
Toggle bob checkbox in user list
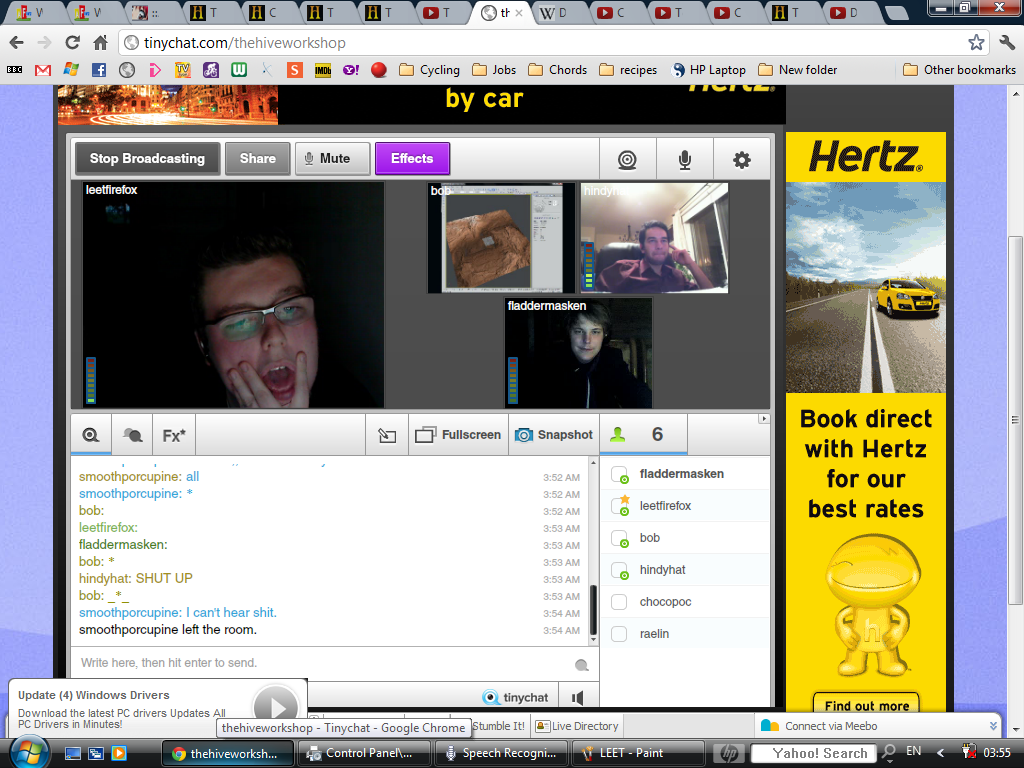coord(619,538)
